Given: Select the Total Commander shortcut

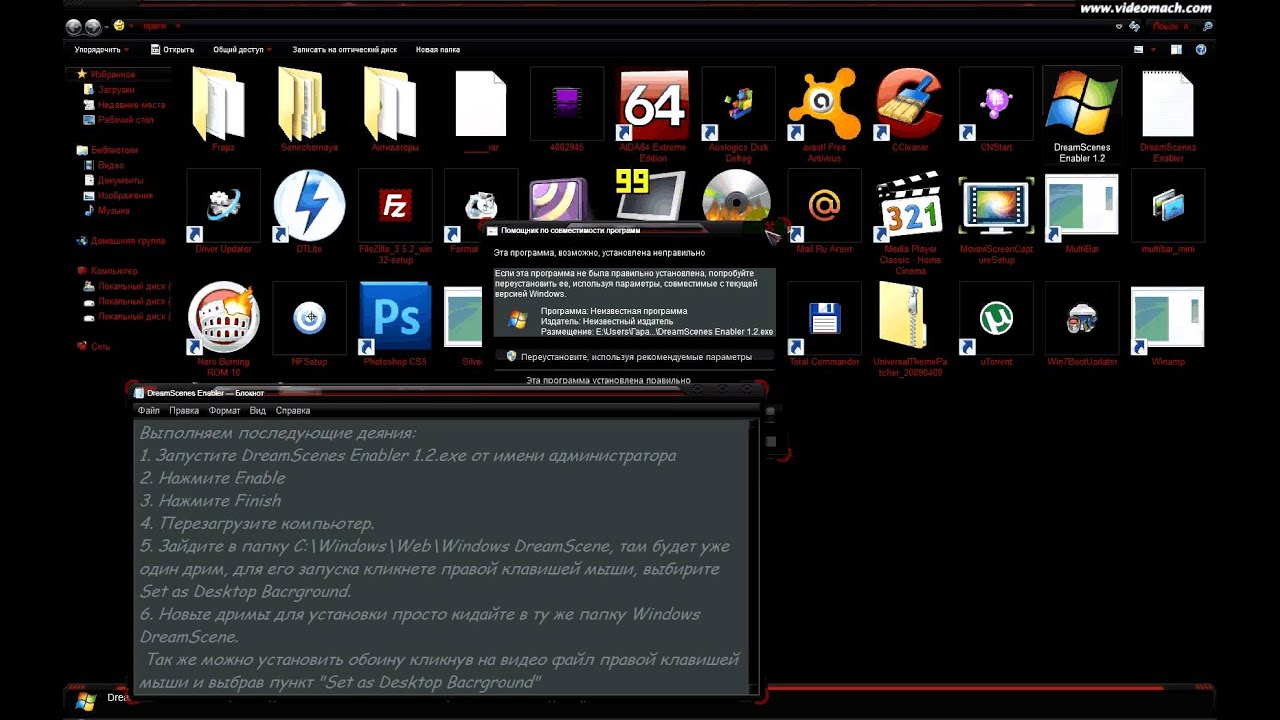Looking at the screenshot, I should (x=824, y=322).
